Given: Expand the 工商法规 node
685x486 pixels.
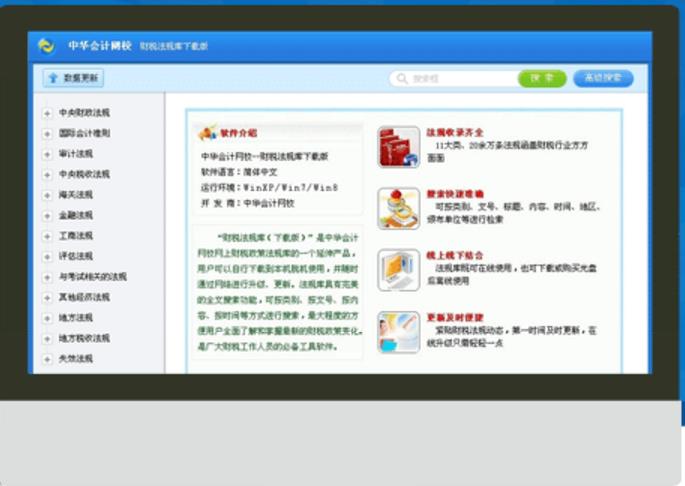Looking at the screenshot, I should coord(47,236).
